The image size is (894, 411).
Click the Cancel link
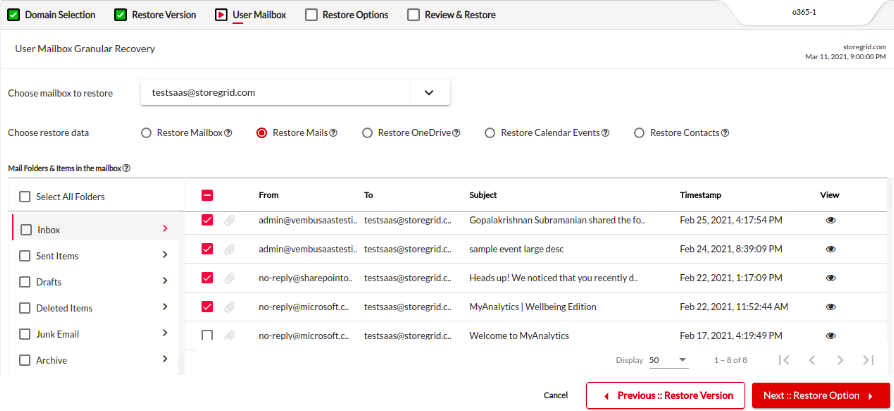(x=555, y=395)
